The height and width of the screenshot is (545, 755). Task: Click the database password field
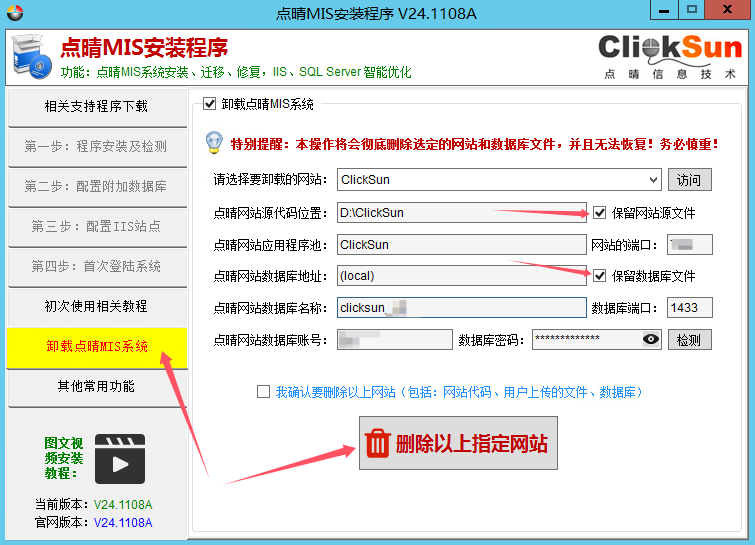(x=597, y=339)
